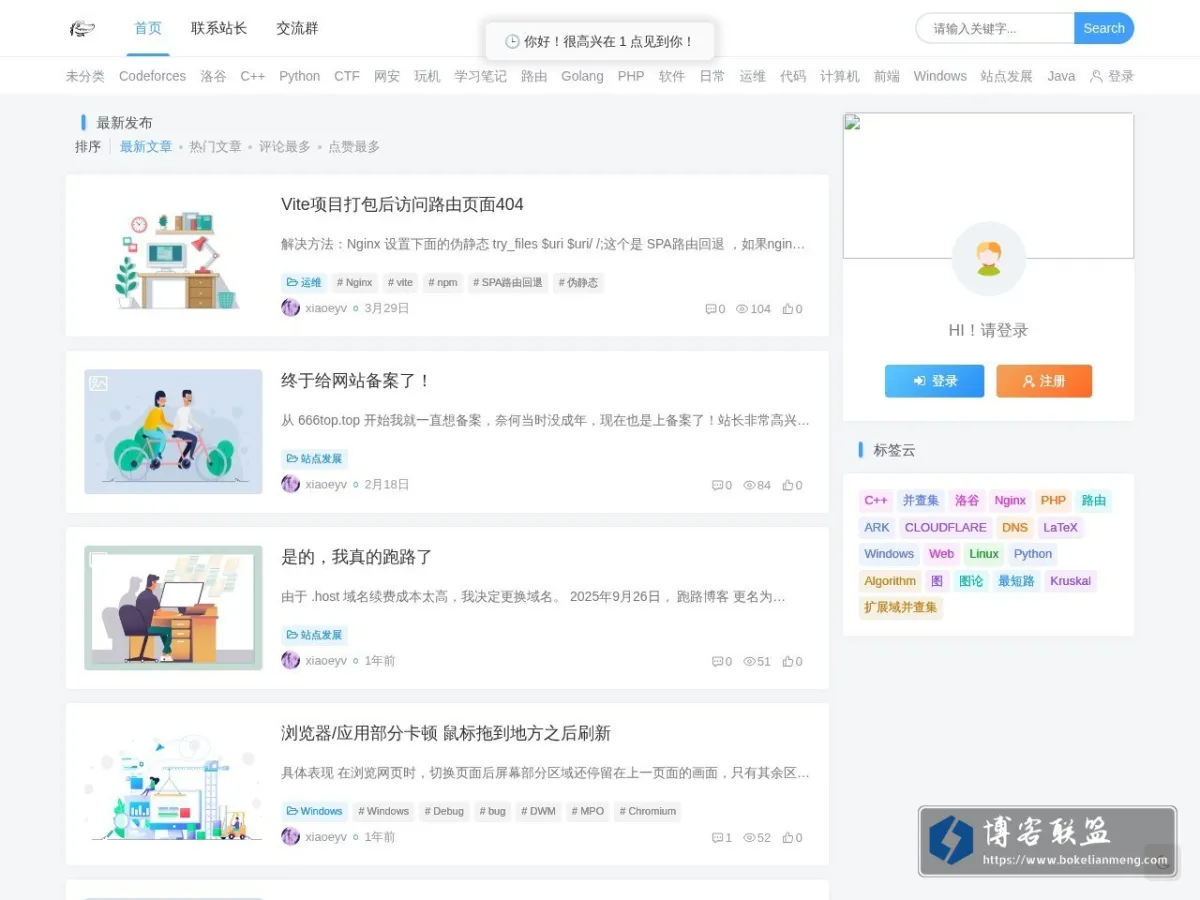Click the sidebar user avatar icon
Image resolution: width=1200 pixels, height=900 pixels.
click(x=989, y=258)
